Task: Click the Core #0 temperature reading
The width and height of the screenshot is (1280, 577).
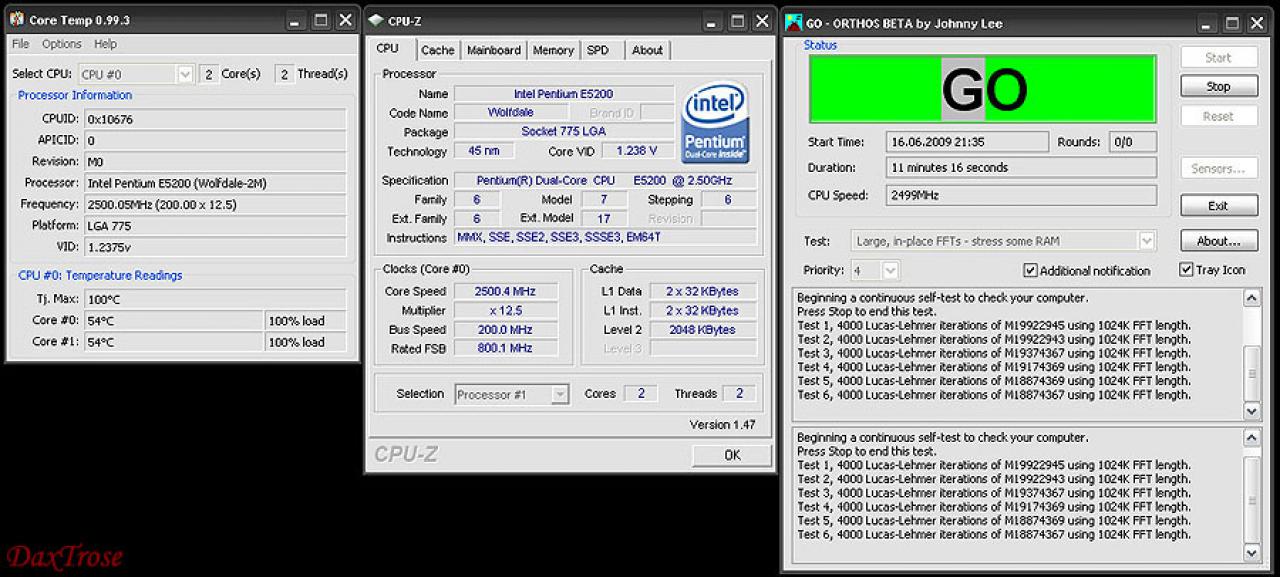Action: (174, 321)
